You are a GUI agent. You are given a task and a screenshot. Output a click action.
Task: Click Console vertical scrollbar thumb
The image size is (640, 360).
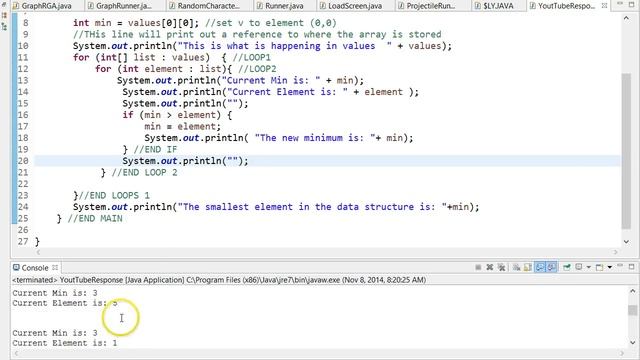point(633,310)
